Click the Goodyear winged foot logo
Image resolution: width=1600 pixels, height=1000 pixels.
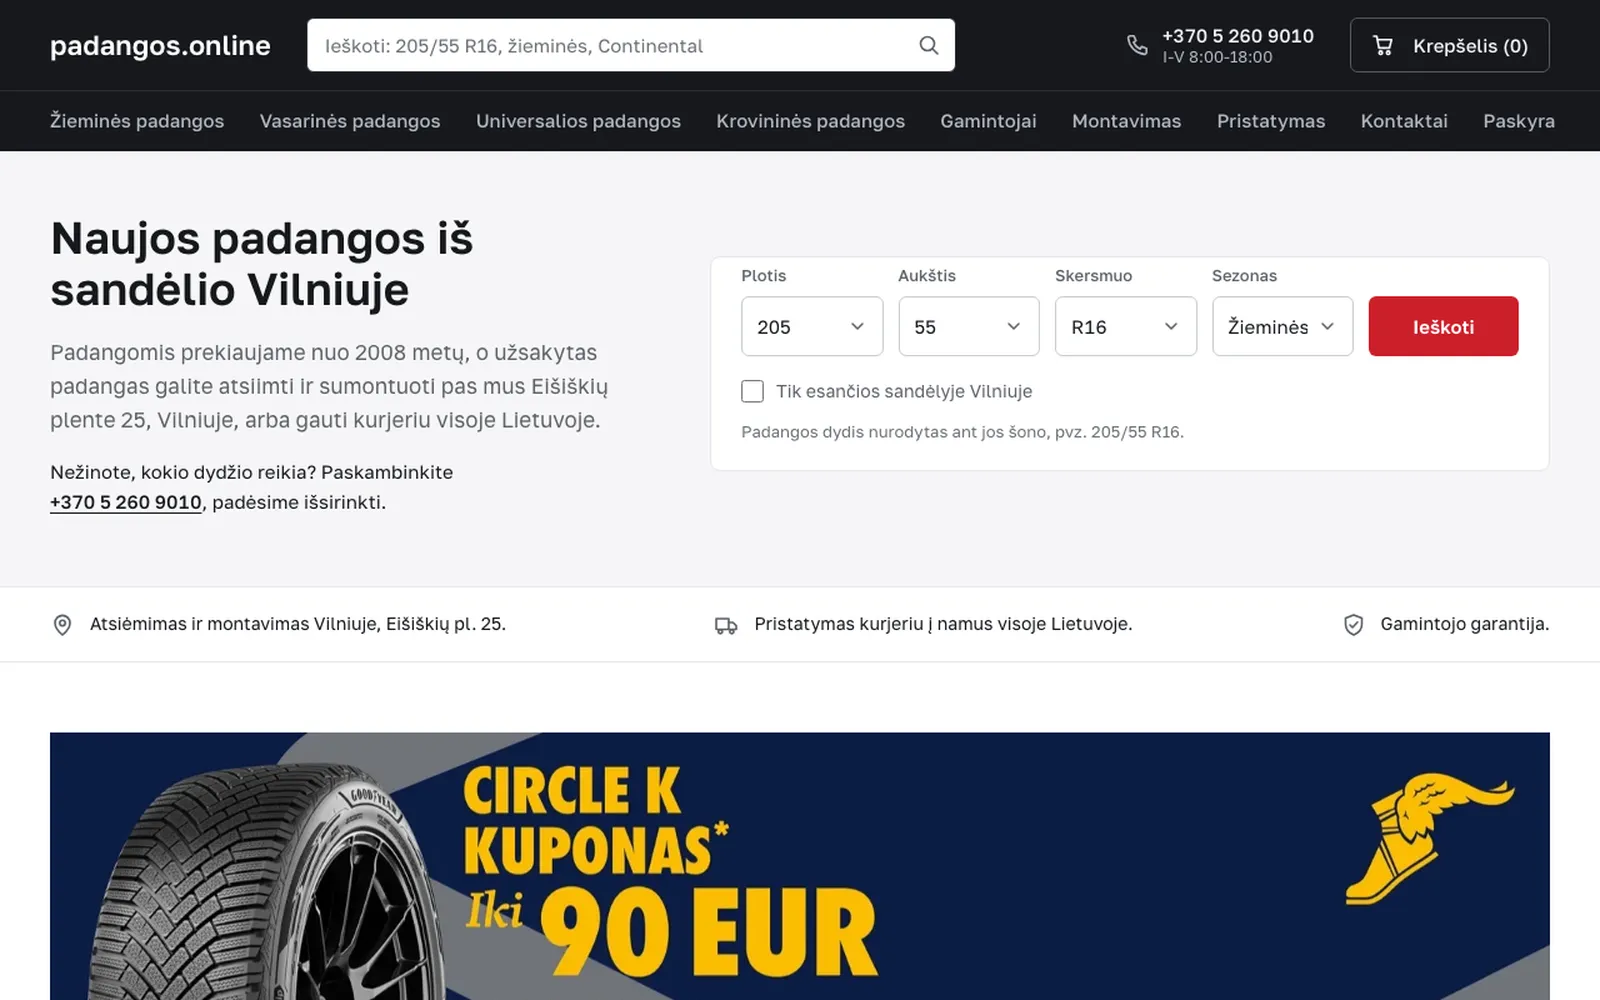(x=1430, y=837)
